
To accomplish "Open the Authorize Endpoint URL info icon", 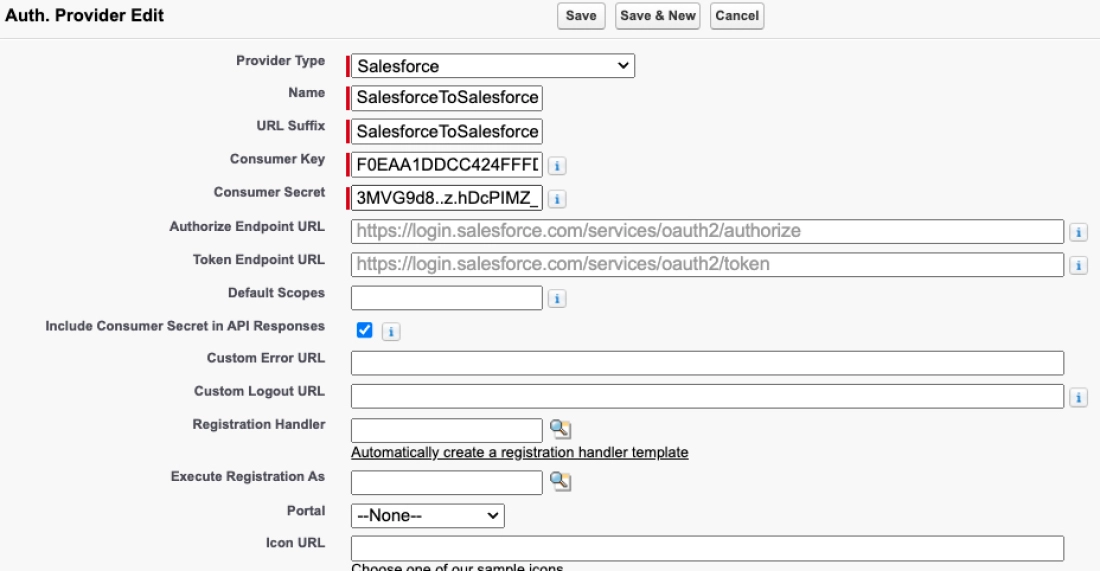I will (x=1078, y=232).
